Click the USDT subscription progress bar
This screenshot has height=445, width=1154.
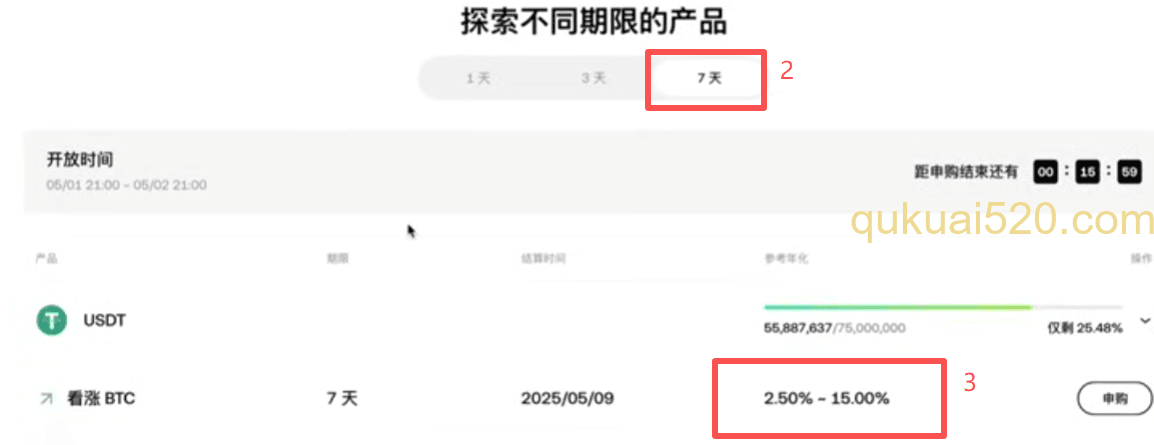[944, 307]
